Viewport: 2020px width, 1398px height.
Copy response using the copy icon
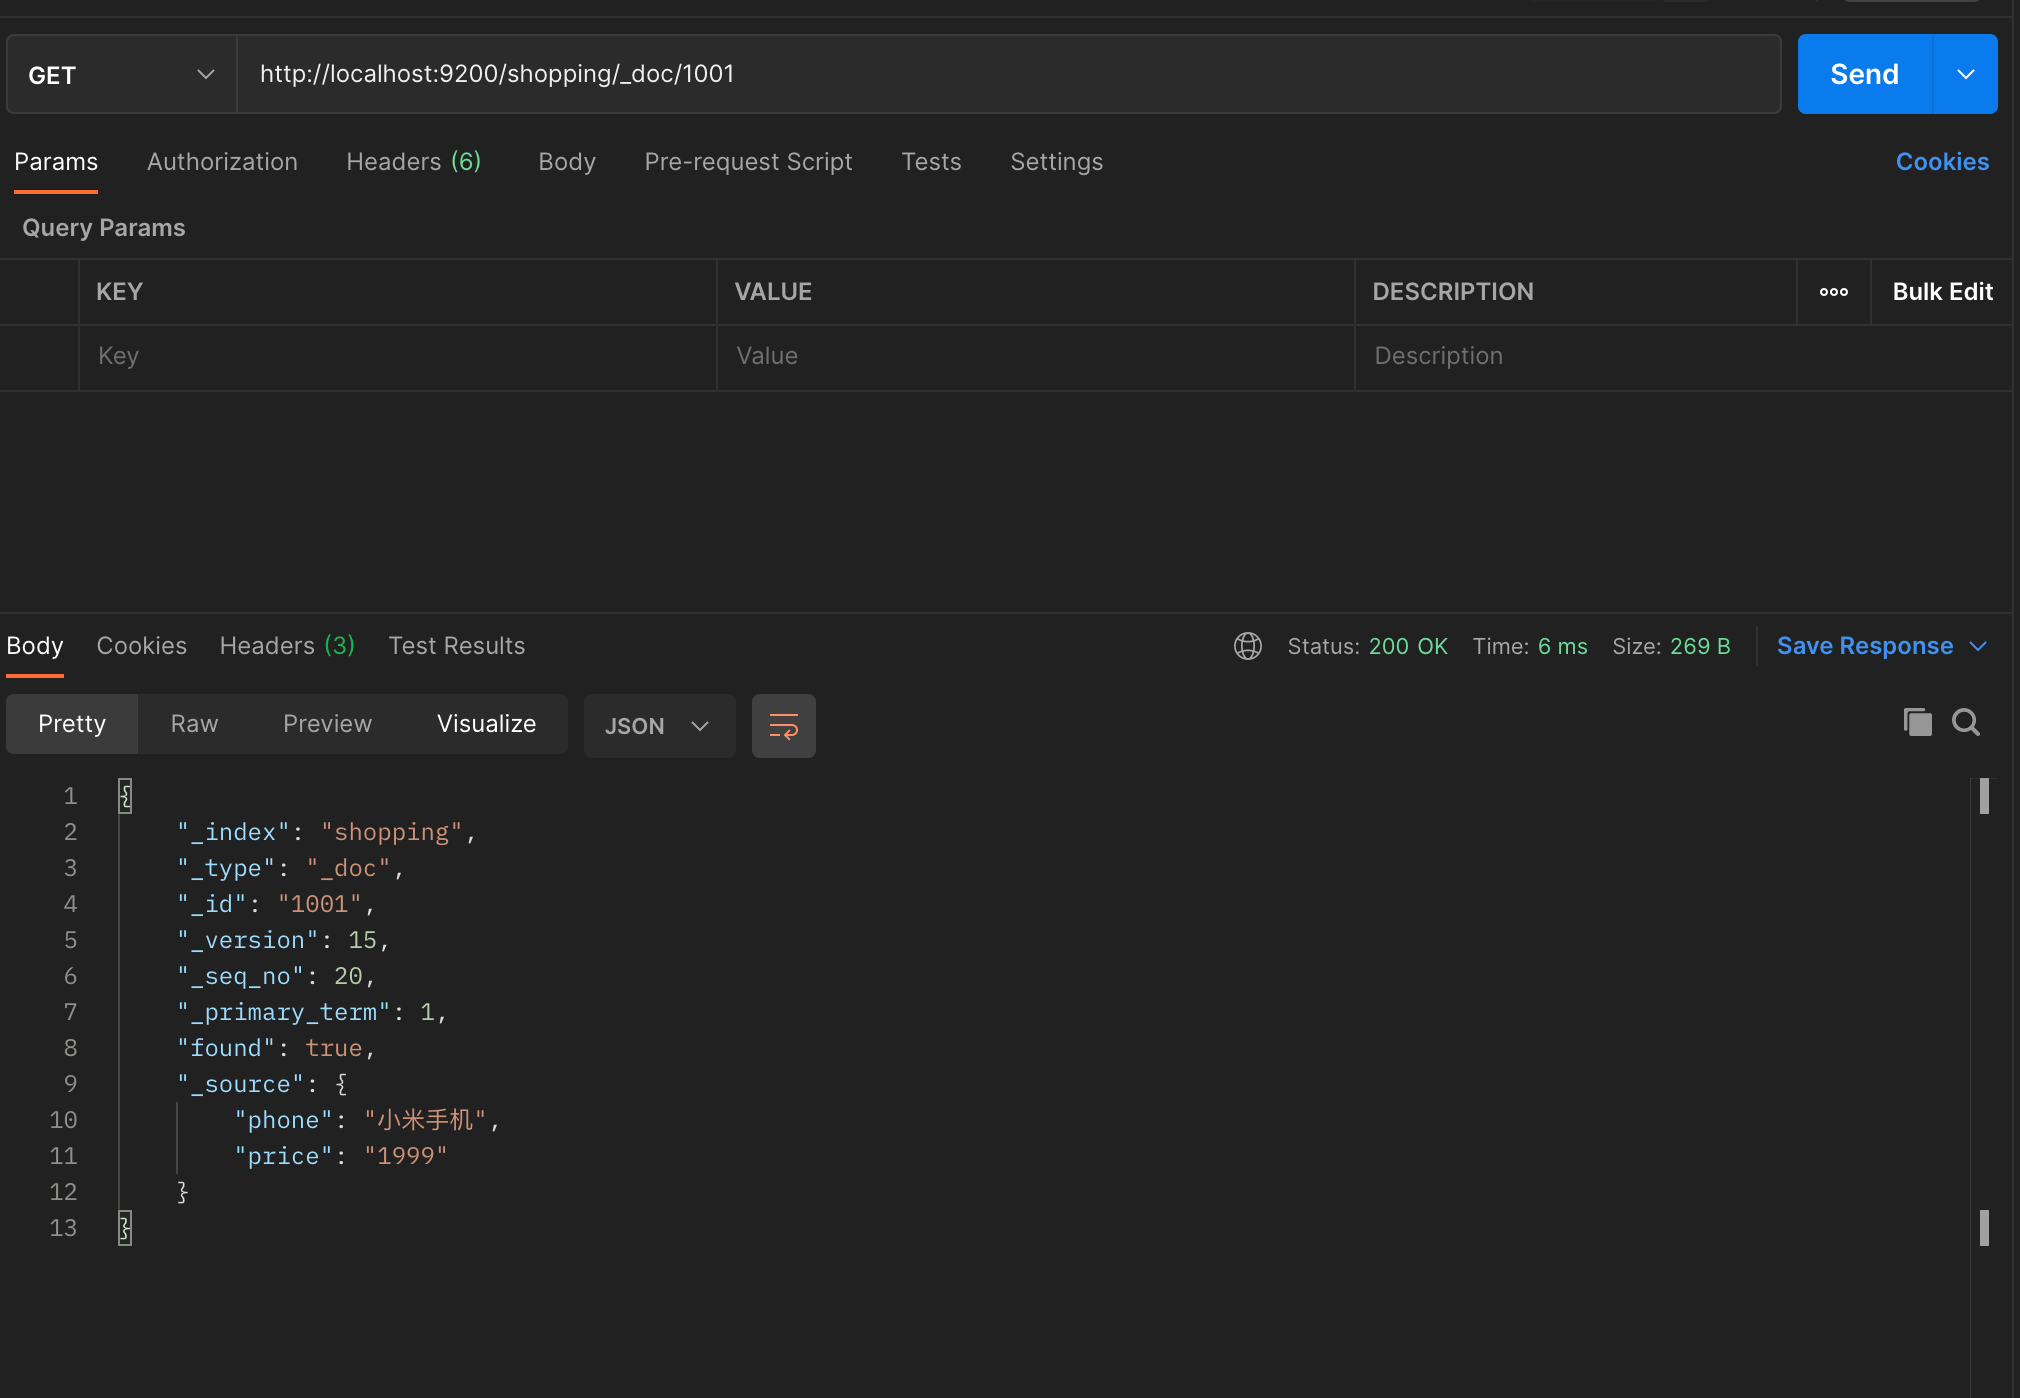pyautogui.click(x=1917, y=722)
